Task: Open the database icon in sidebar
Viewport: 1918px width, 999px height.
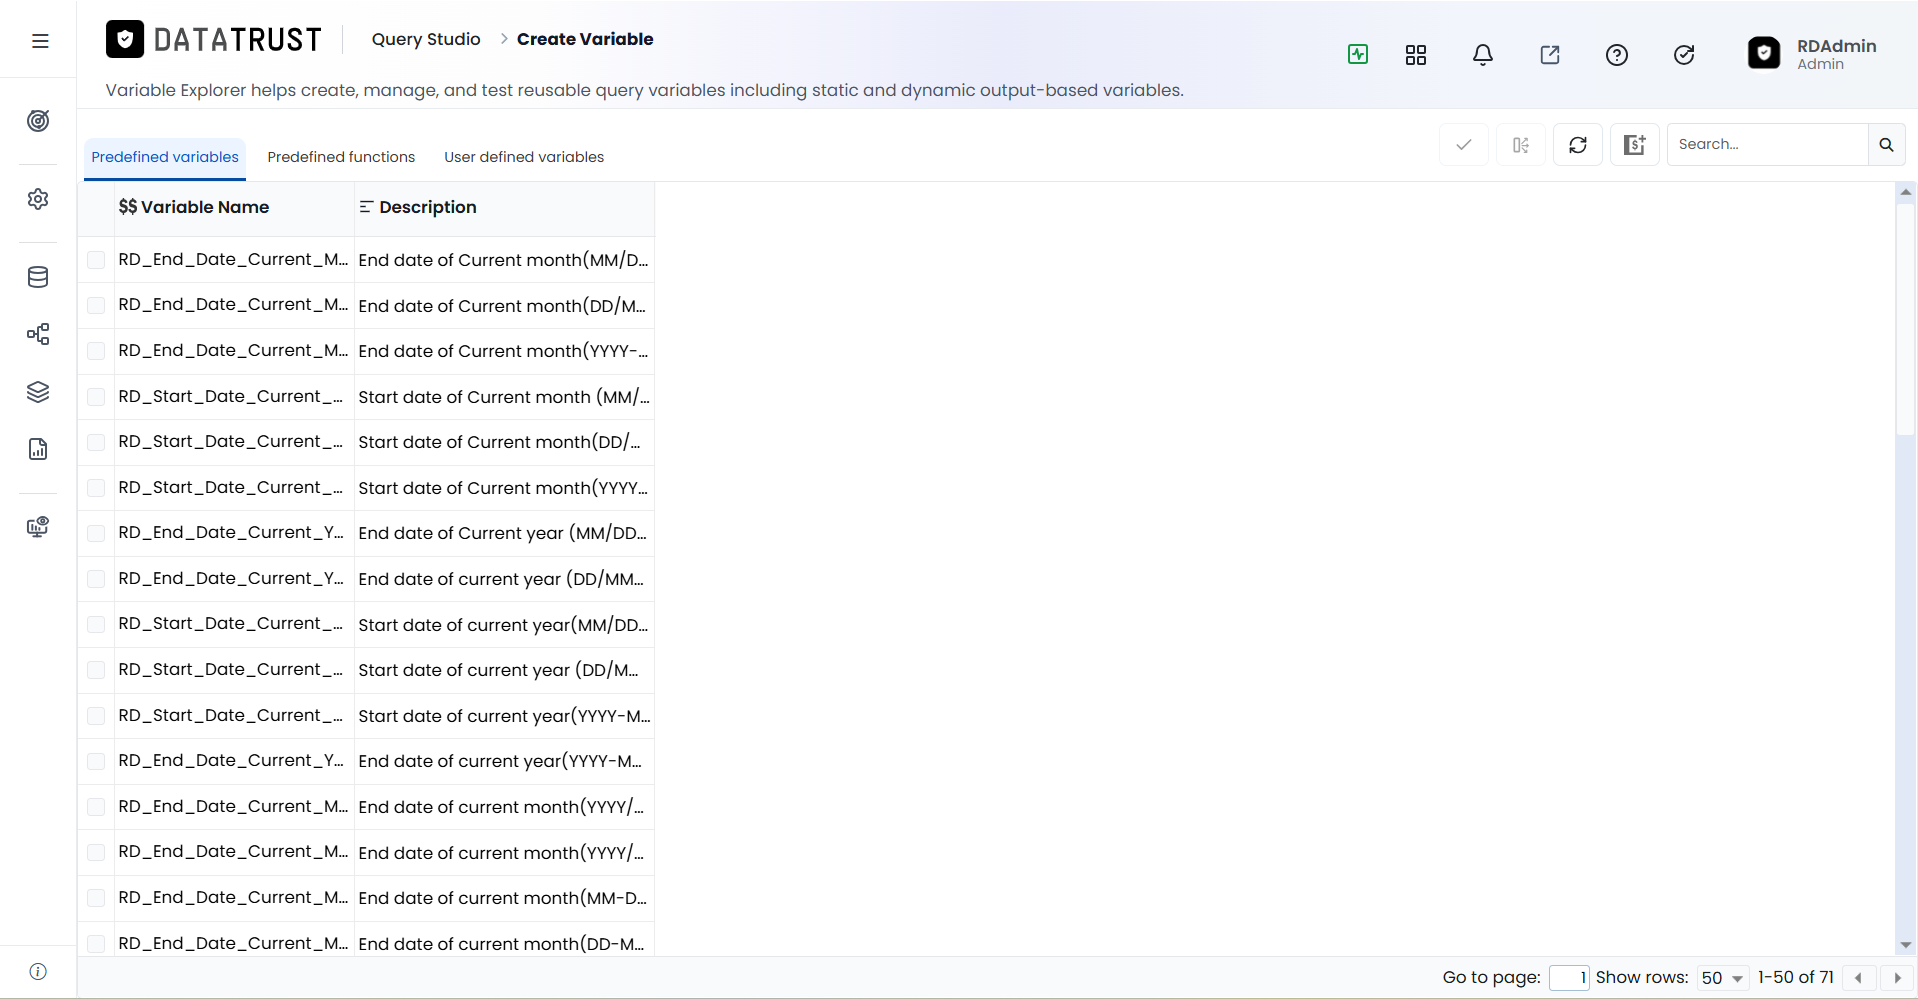Action: (x=38, y=277)
